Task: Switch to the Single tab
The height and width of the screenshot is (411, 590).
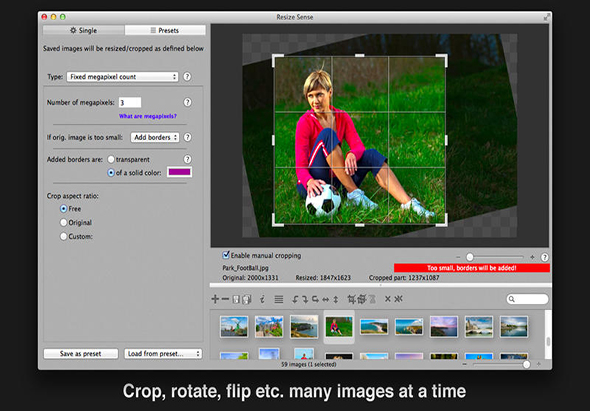Action: tap(84, 30)
